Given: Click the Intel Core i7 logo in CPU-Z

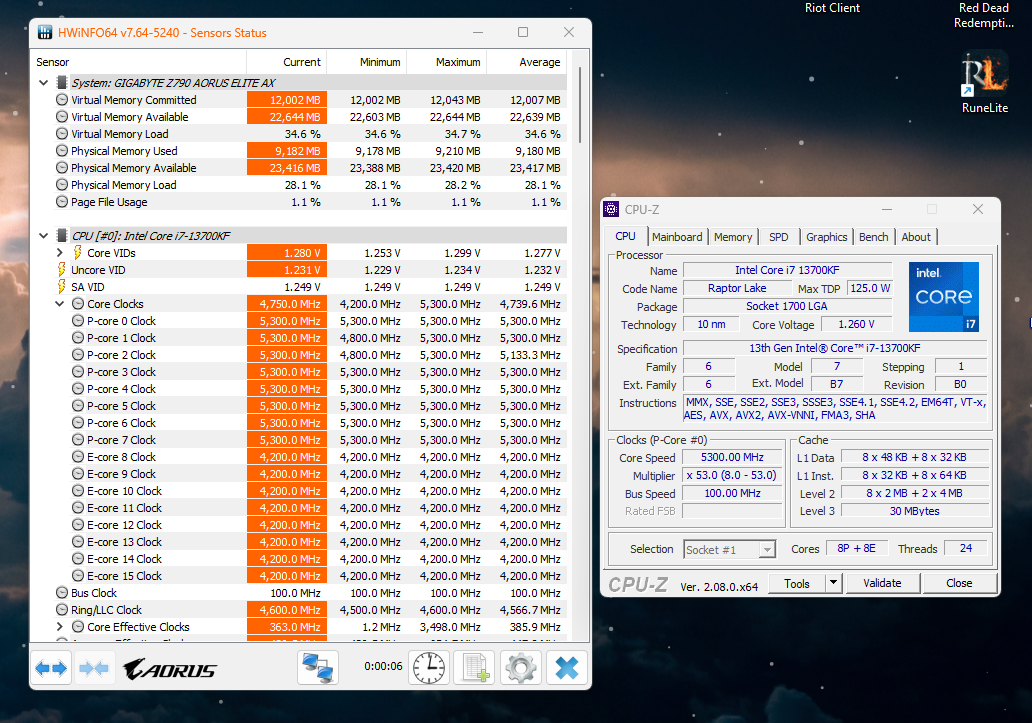Looking at the screenshot, I should [x=944, y=297].
